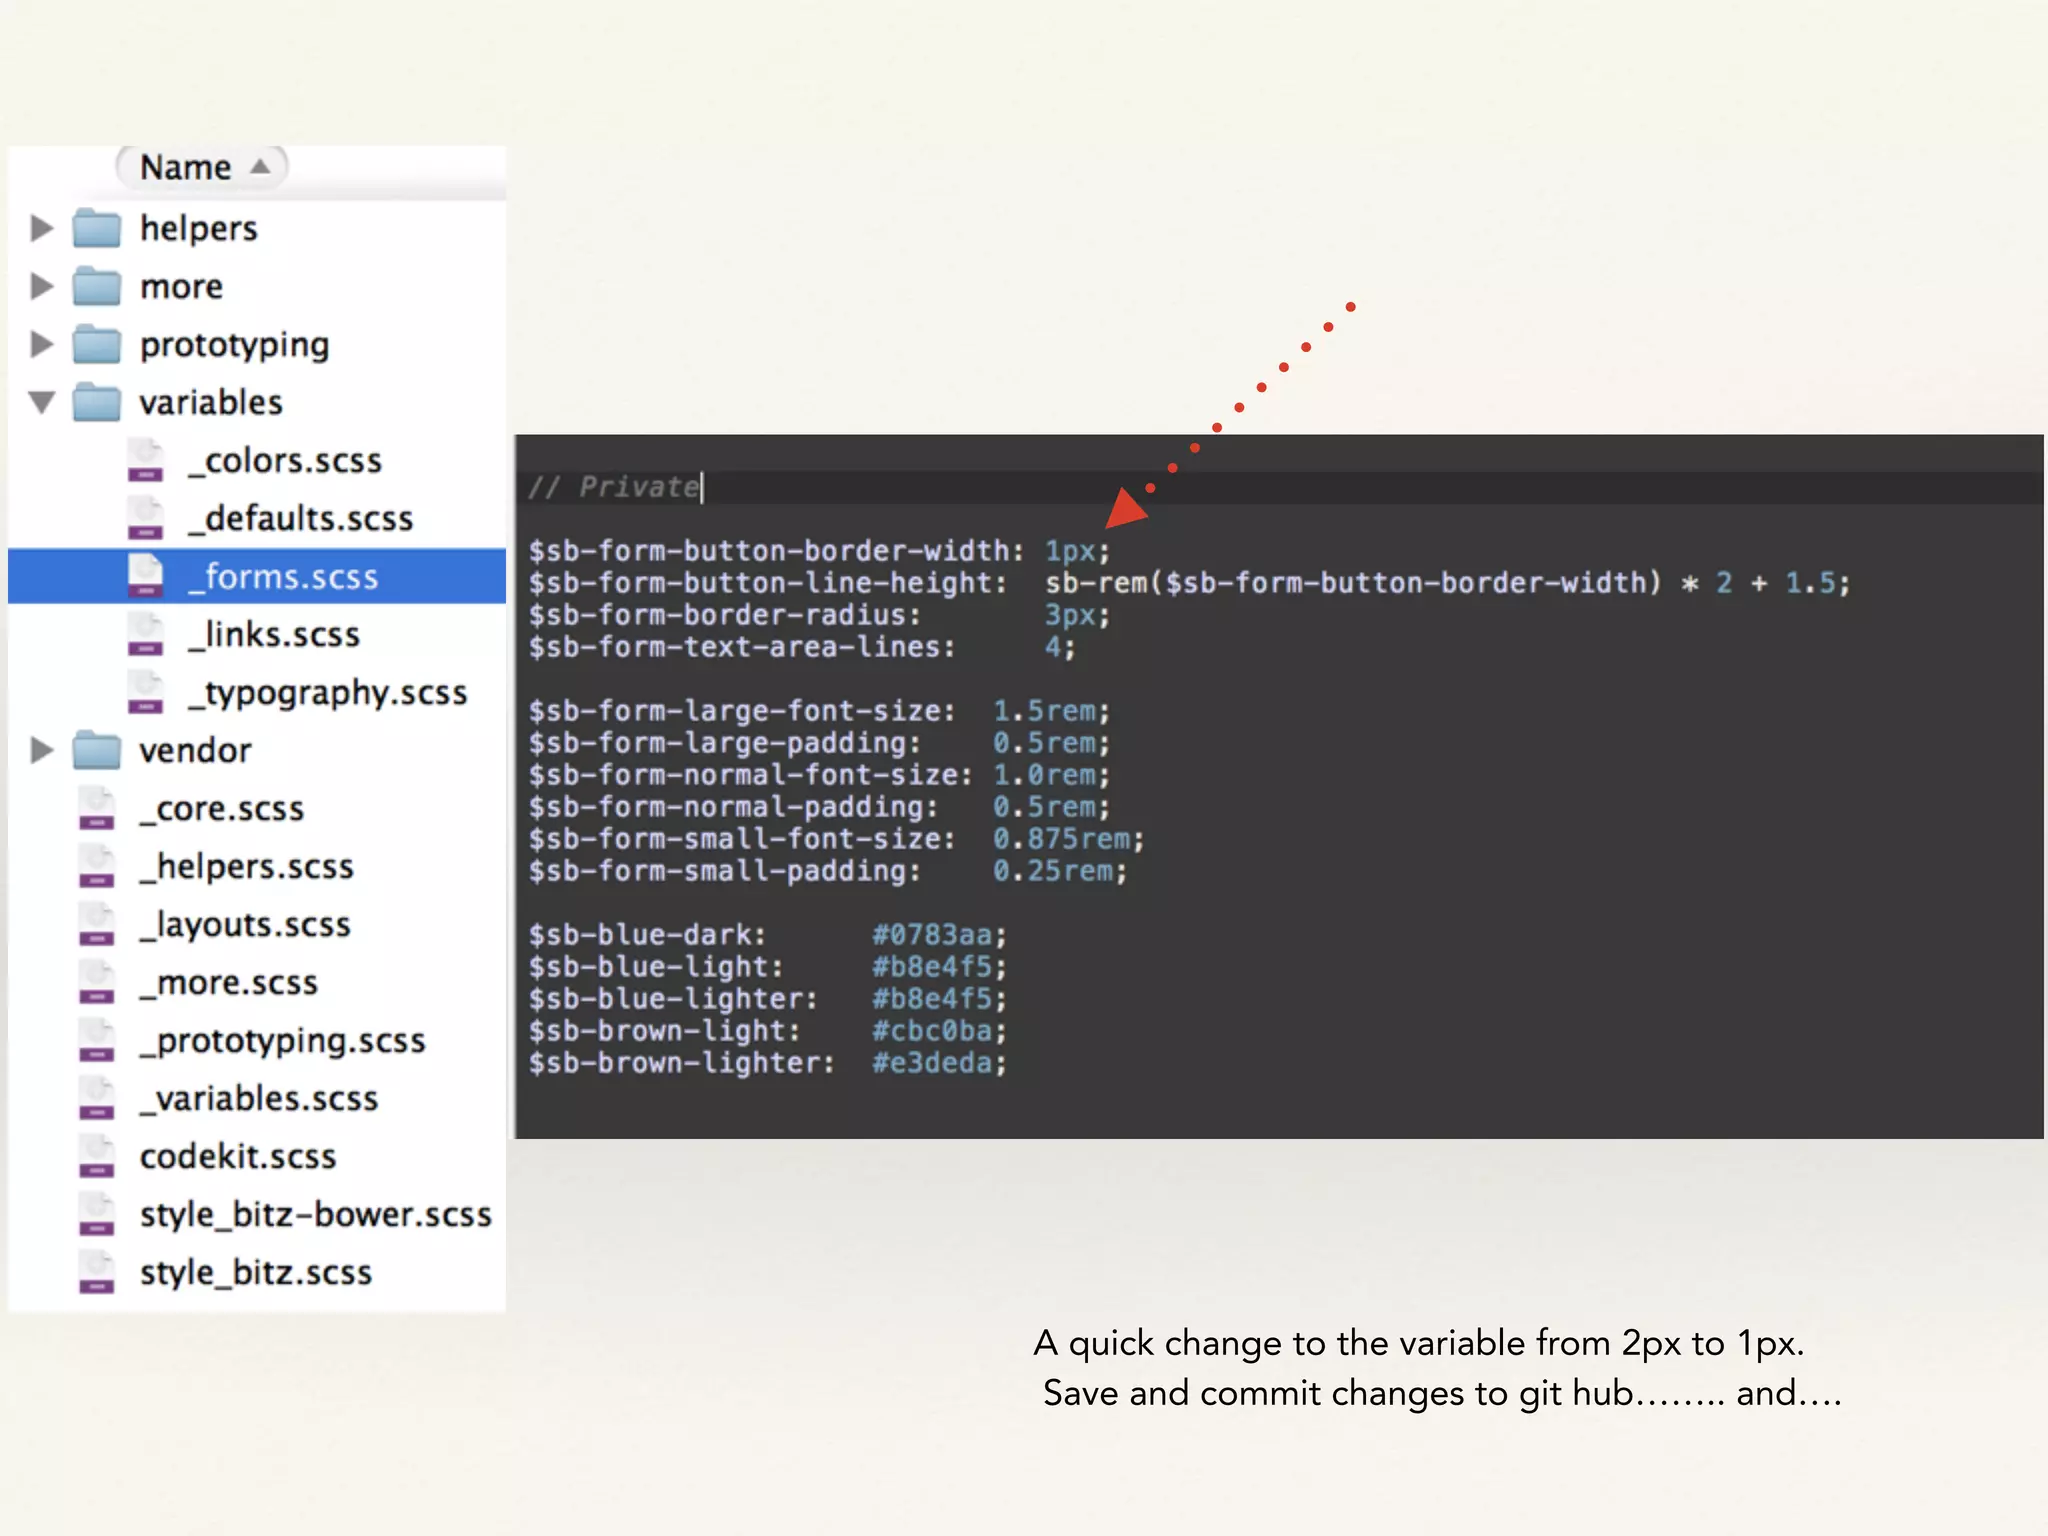Select the vendor folder icon
2048x1536 pixels.
tap(97, 750)
